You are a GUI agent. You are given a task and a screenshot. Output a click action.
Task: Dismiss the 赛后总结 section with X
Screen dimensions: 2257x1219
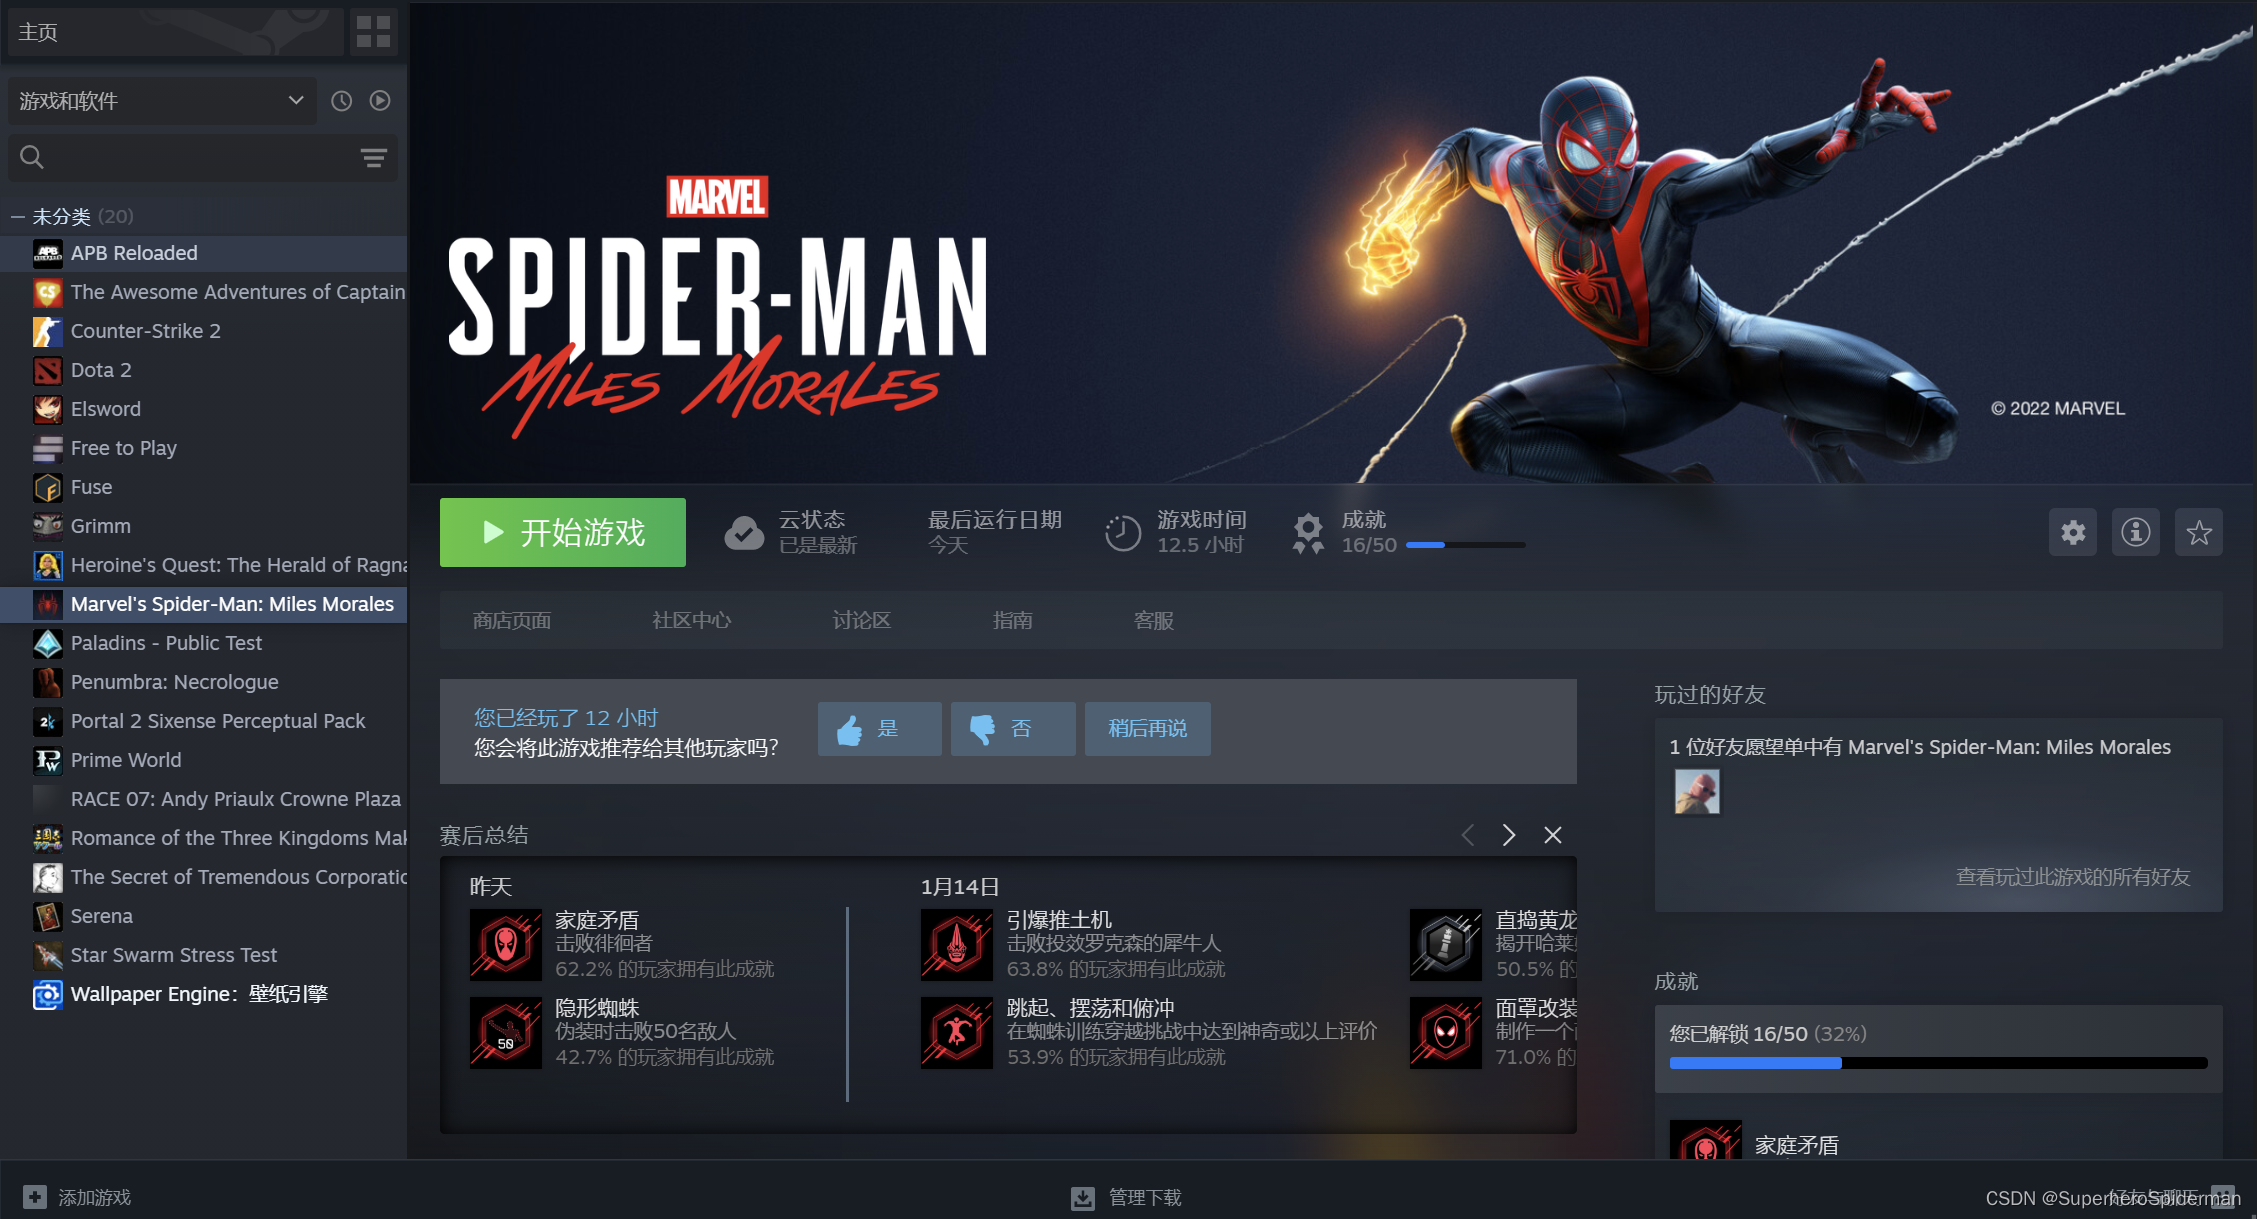click(1552, 835)
